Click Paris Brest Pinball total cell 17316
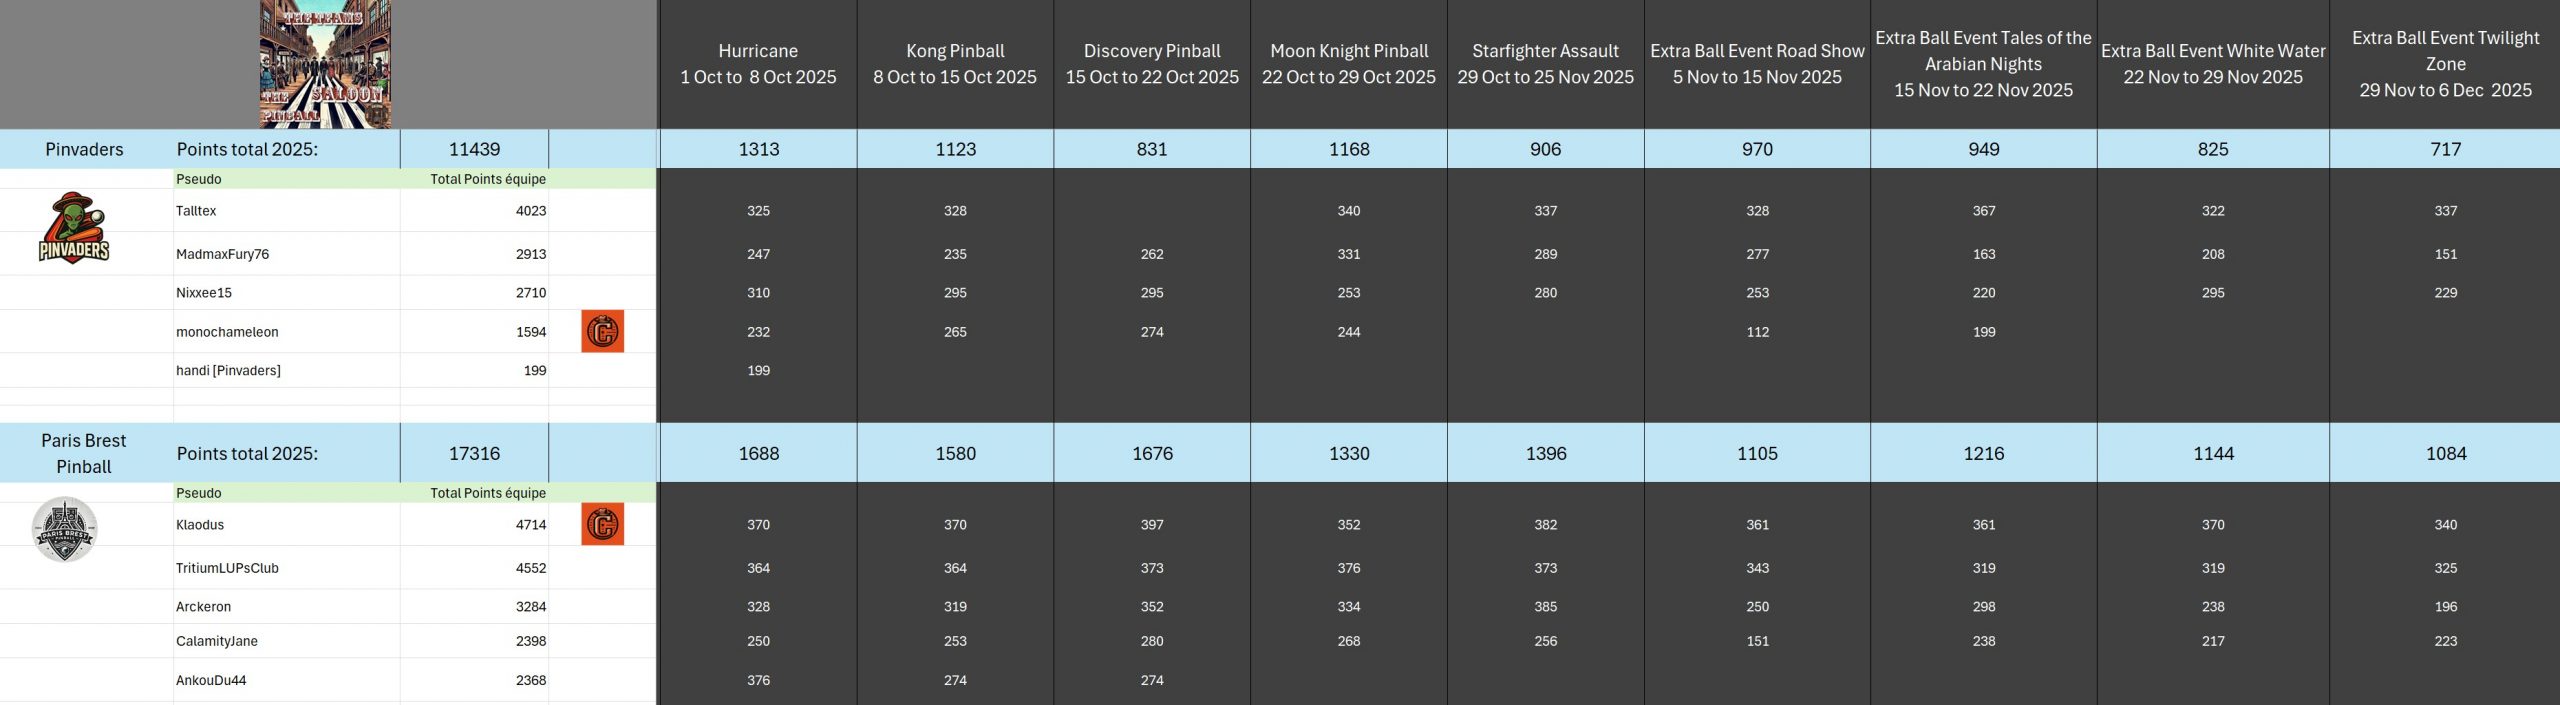This screenshot has height=705, width=2560. pyautogui.click(x=474, y=453)
